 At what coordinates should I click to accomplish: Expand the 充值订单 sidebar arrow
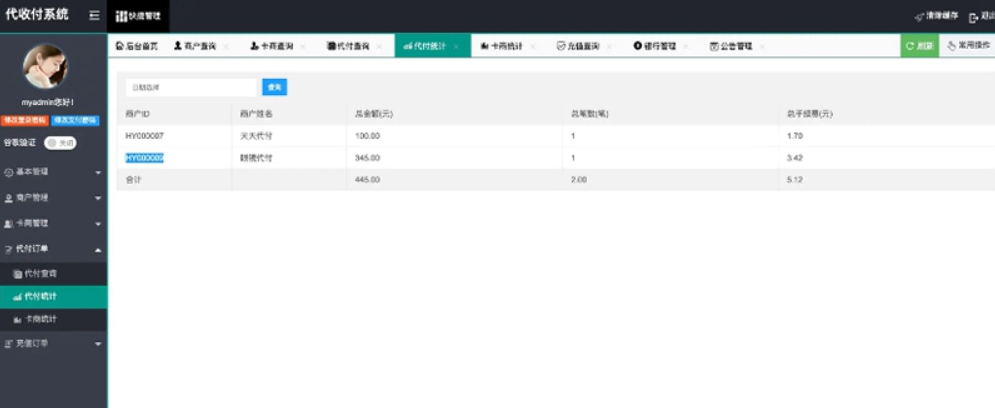98,344
